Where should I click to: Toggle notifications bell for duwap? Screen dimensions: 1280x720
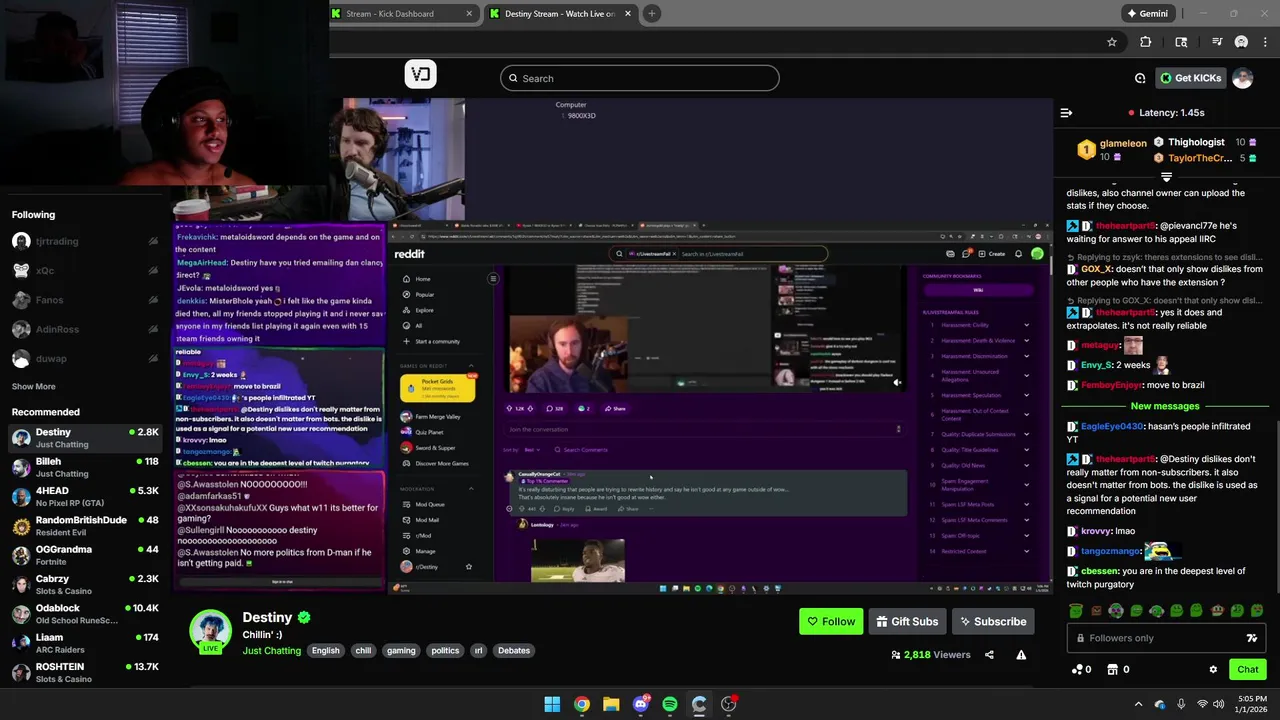coord(153,358)
